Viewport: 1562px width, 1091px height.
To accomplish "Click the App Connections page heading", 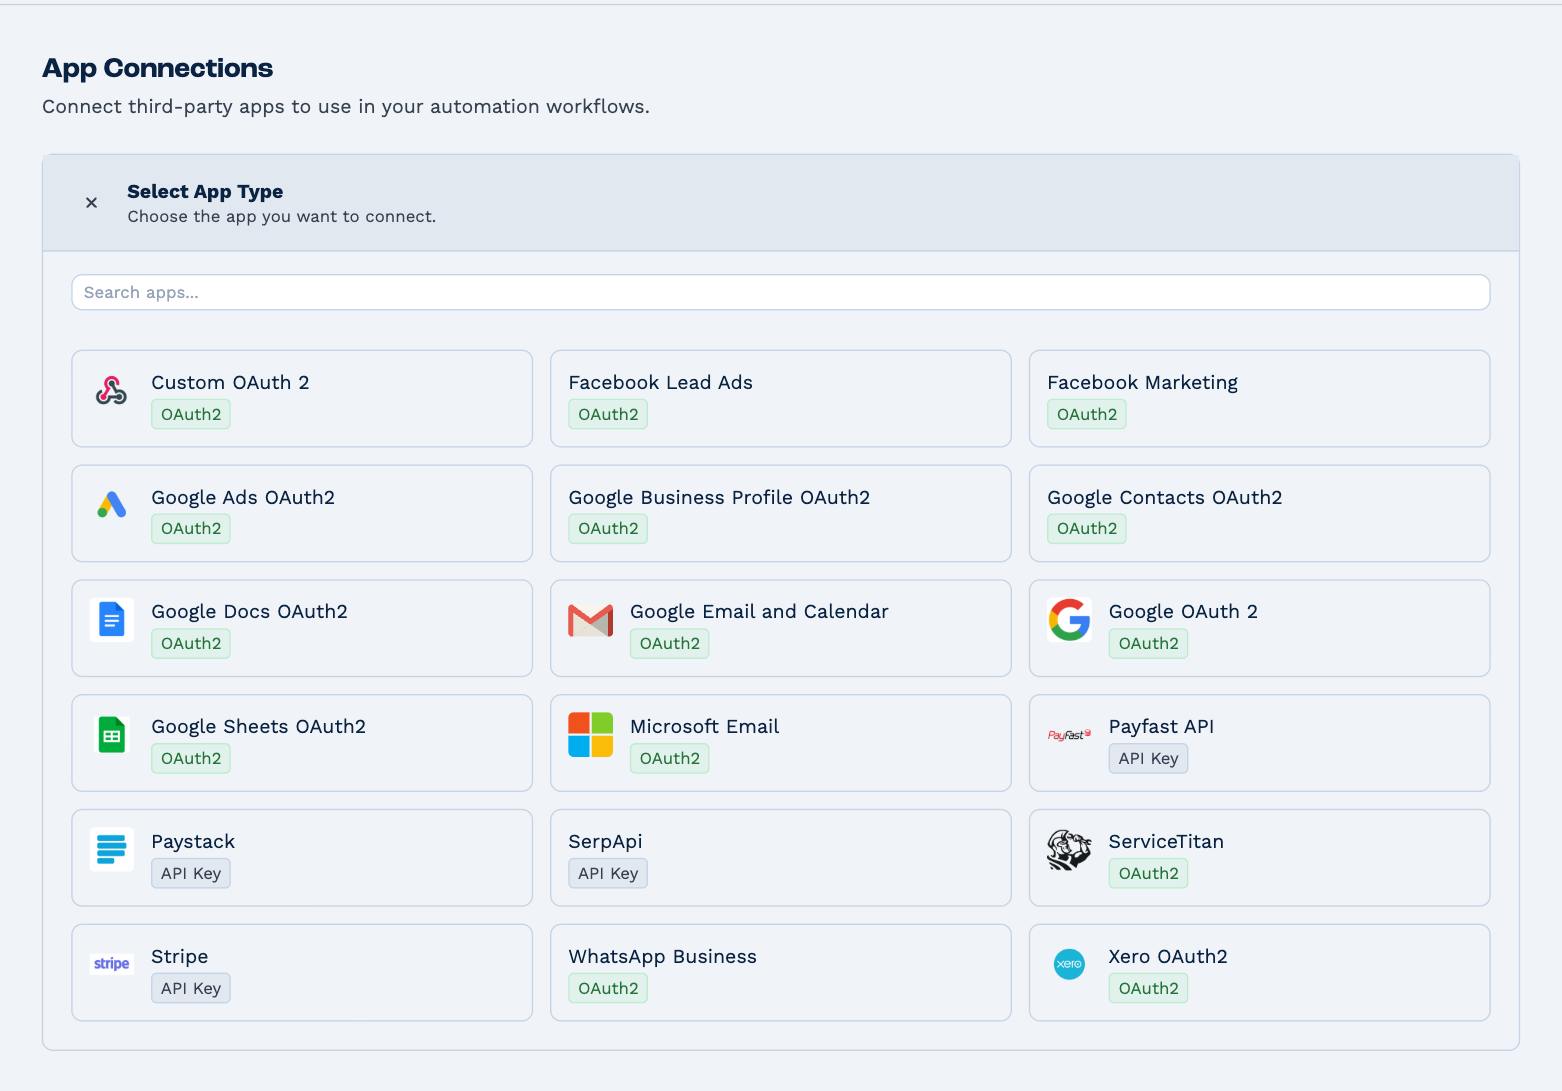I will click(x=157, y=68).
